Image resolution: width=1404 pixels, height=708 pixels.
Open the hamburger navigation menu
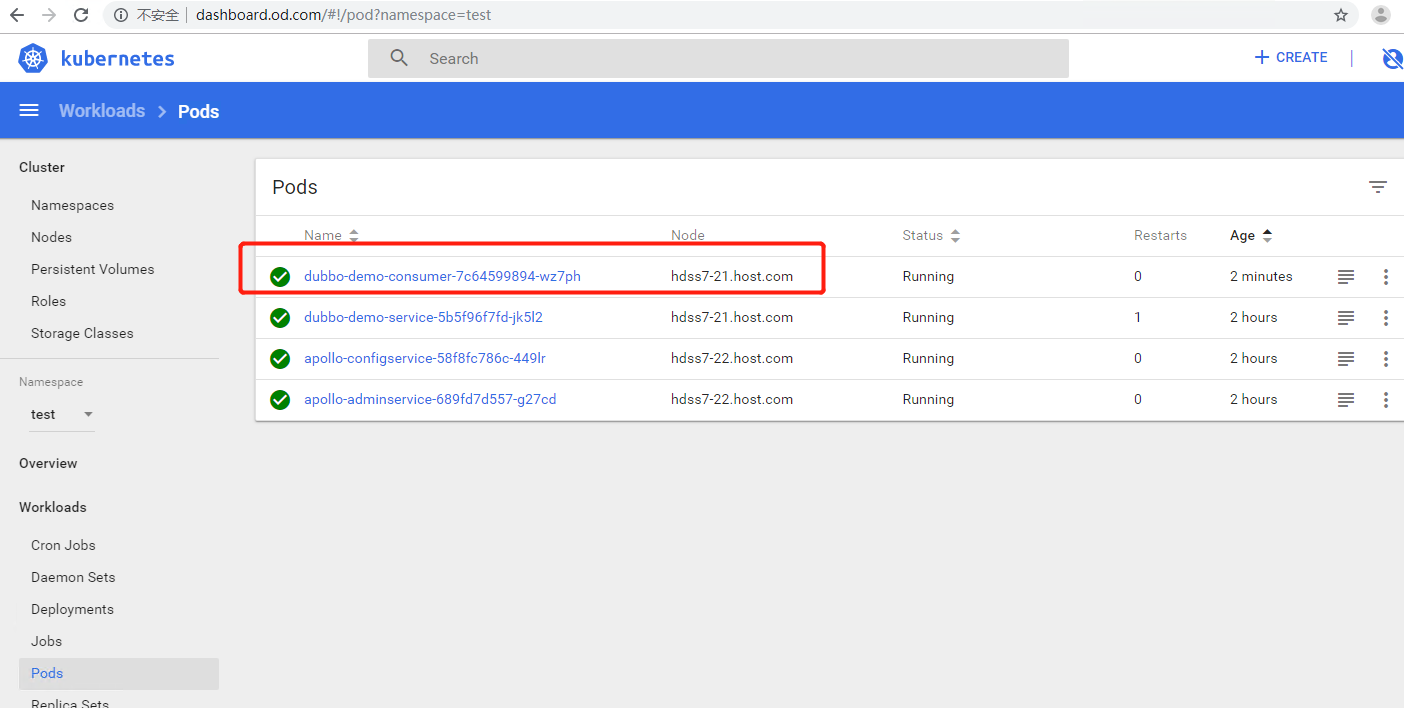pos(29,111)
